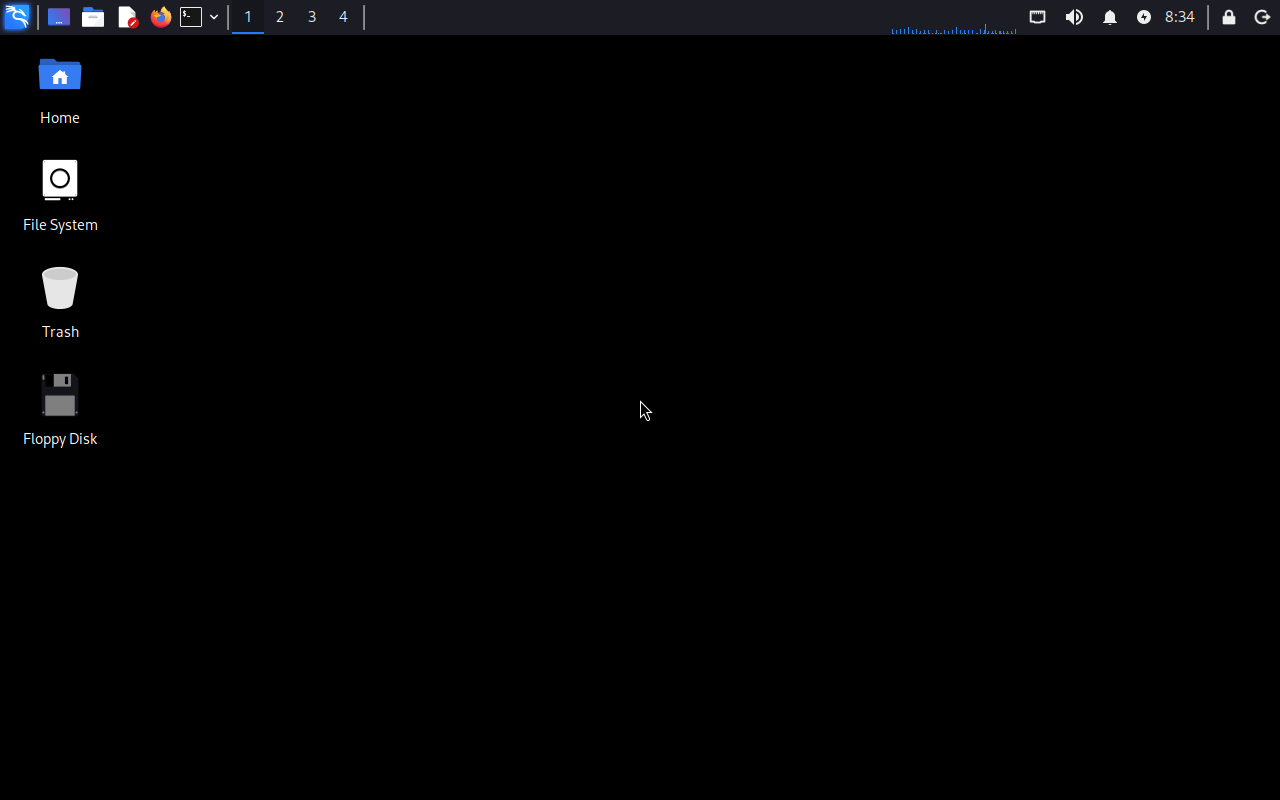The height and width of the screenshot is (800, 1280).
Task: Click the Show Desktop panel icon
Action: pos(59,17)
